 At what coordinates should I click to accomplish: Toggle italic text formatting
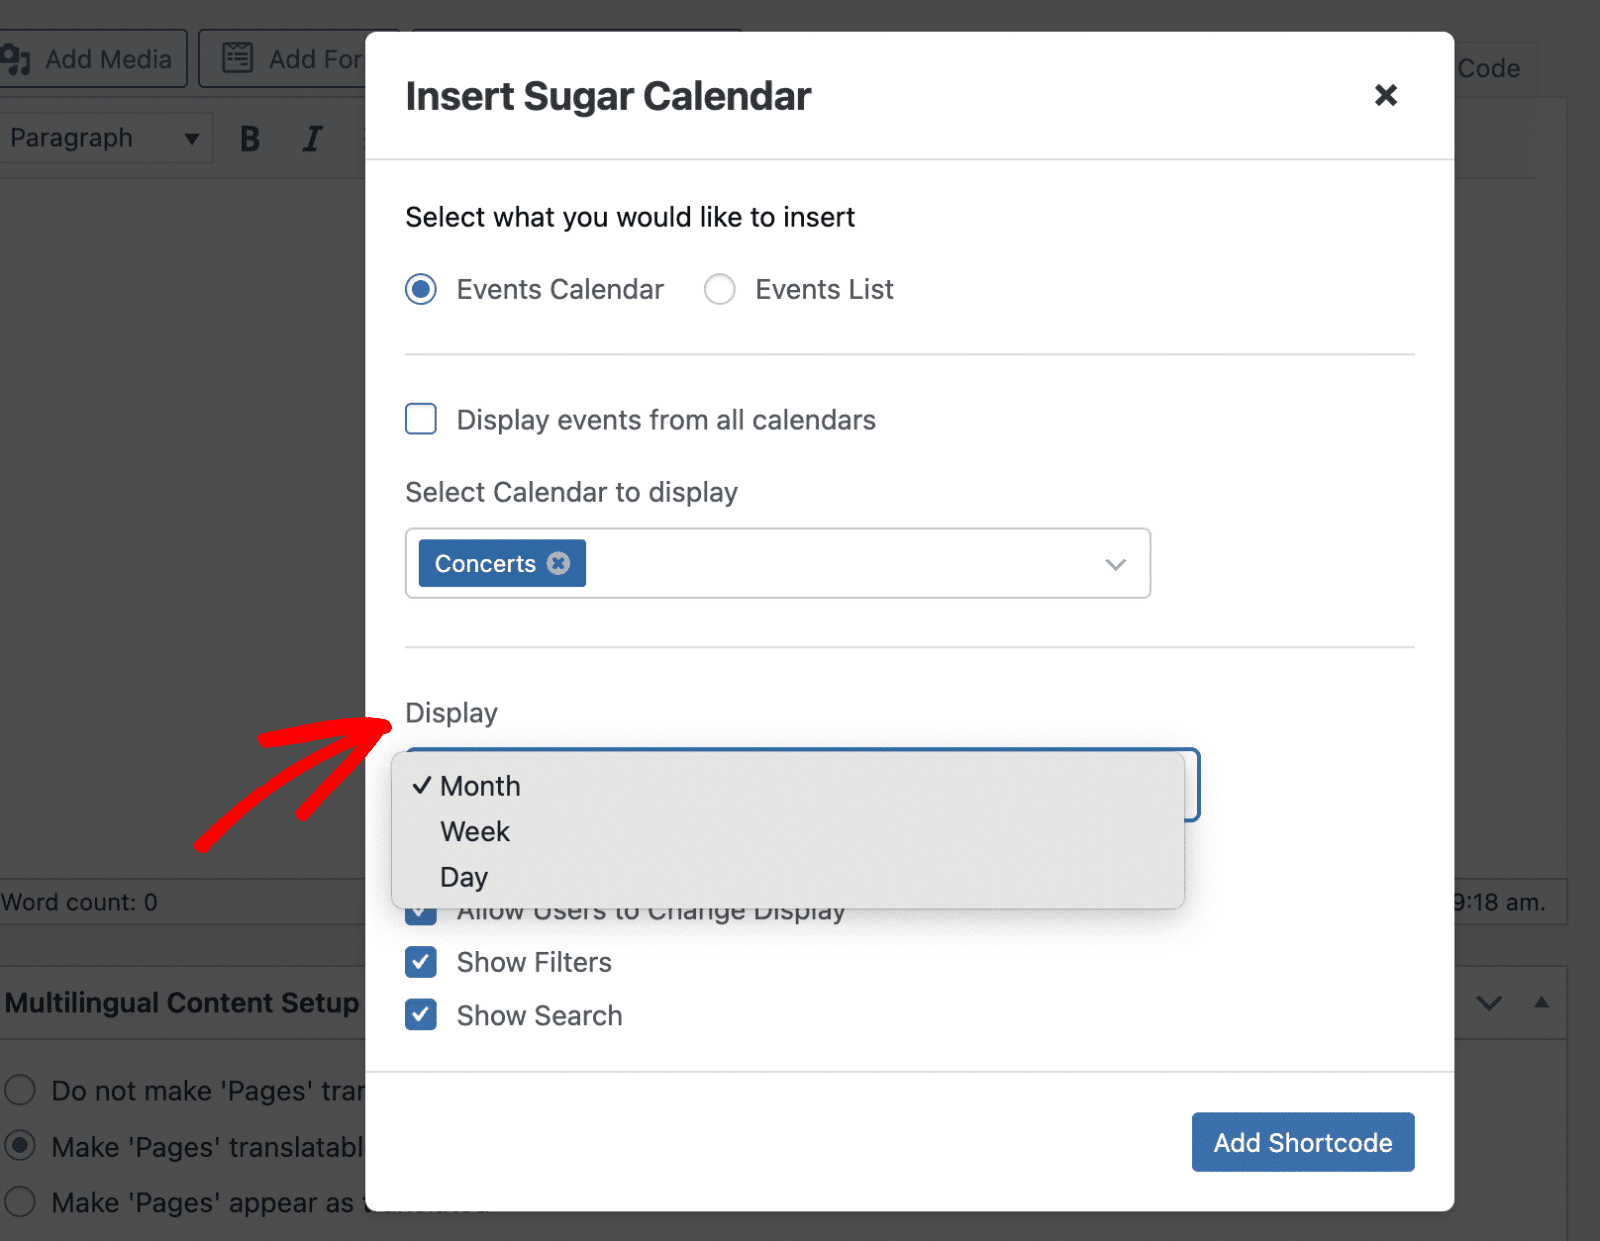312,138
